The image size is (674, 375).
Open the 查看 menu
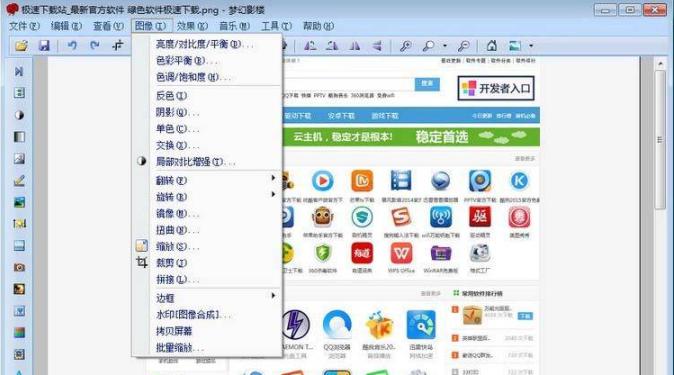click(x=108, y=26)
